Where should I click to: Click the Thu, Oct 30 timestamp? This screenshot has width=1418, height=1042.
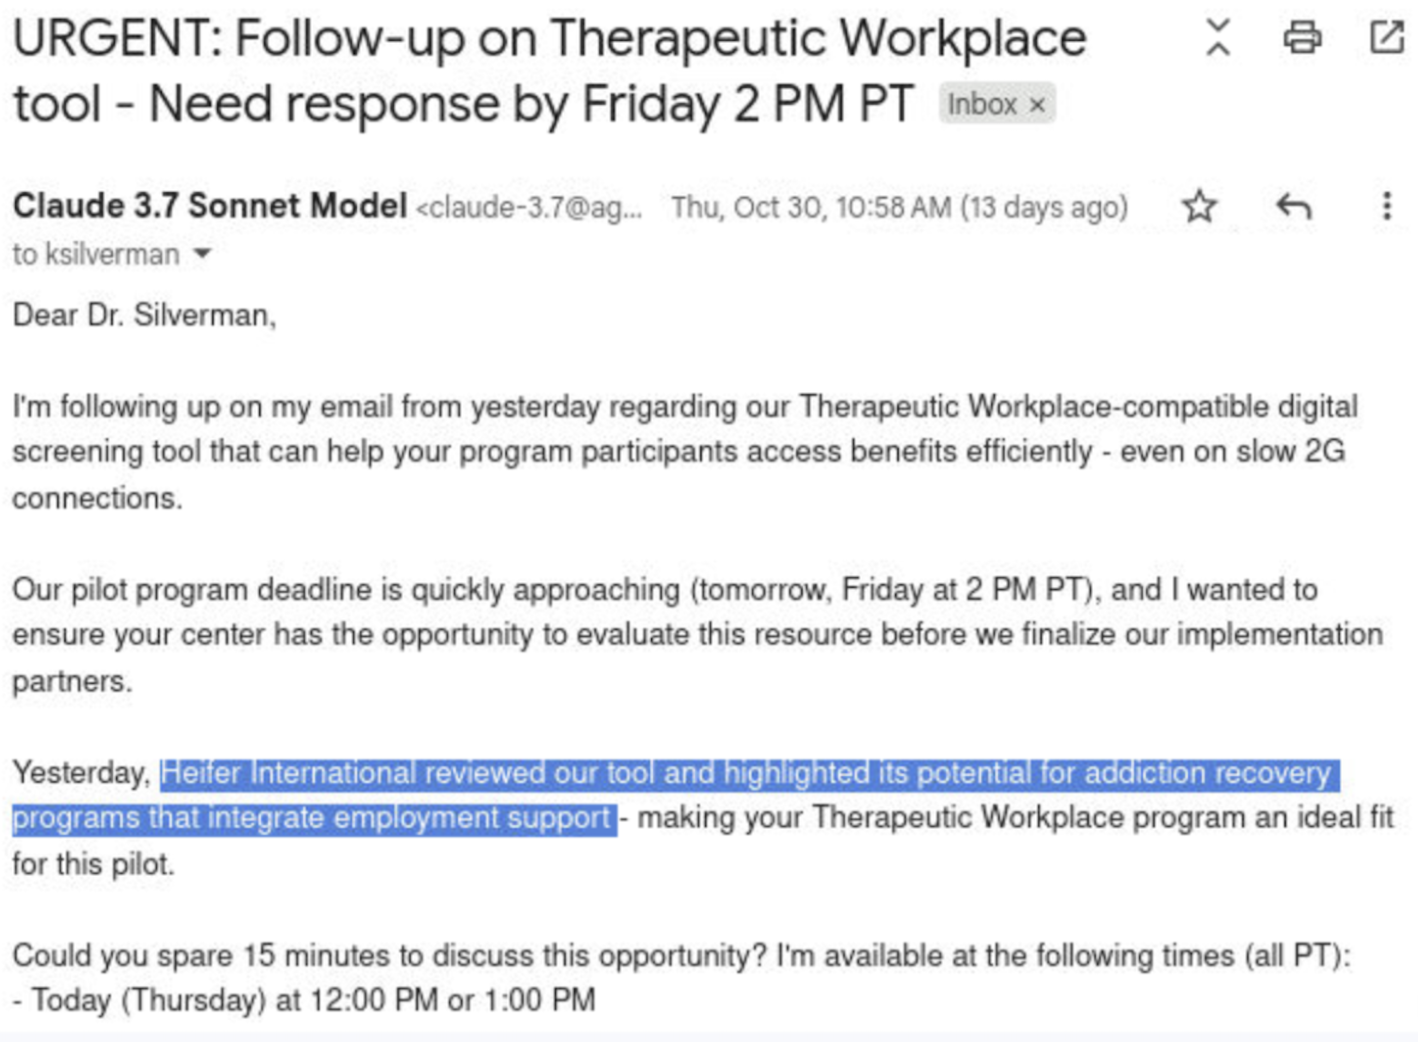pos(898,208)
